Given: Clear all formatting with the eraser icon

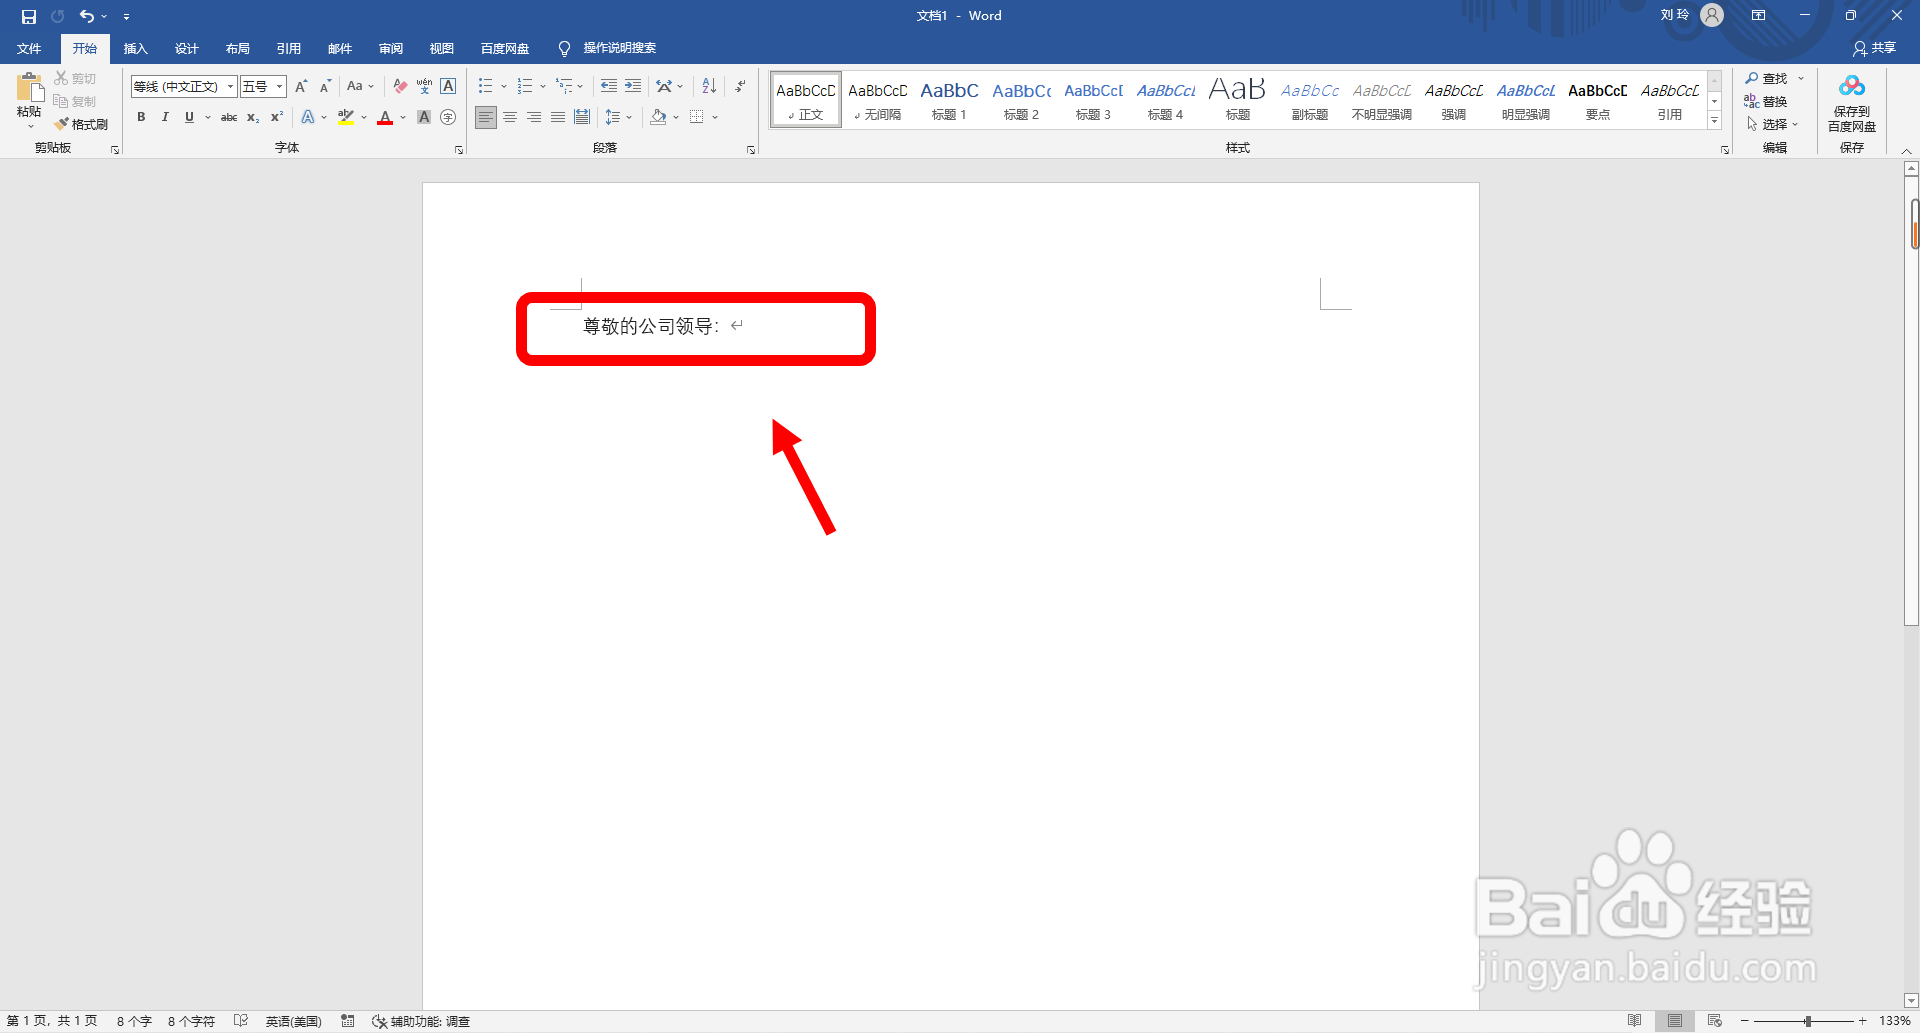Looking at the screenshot, I should click(x=400, y=86).
